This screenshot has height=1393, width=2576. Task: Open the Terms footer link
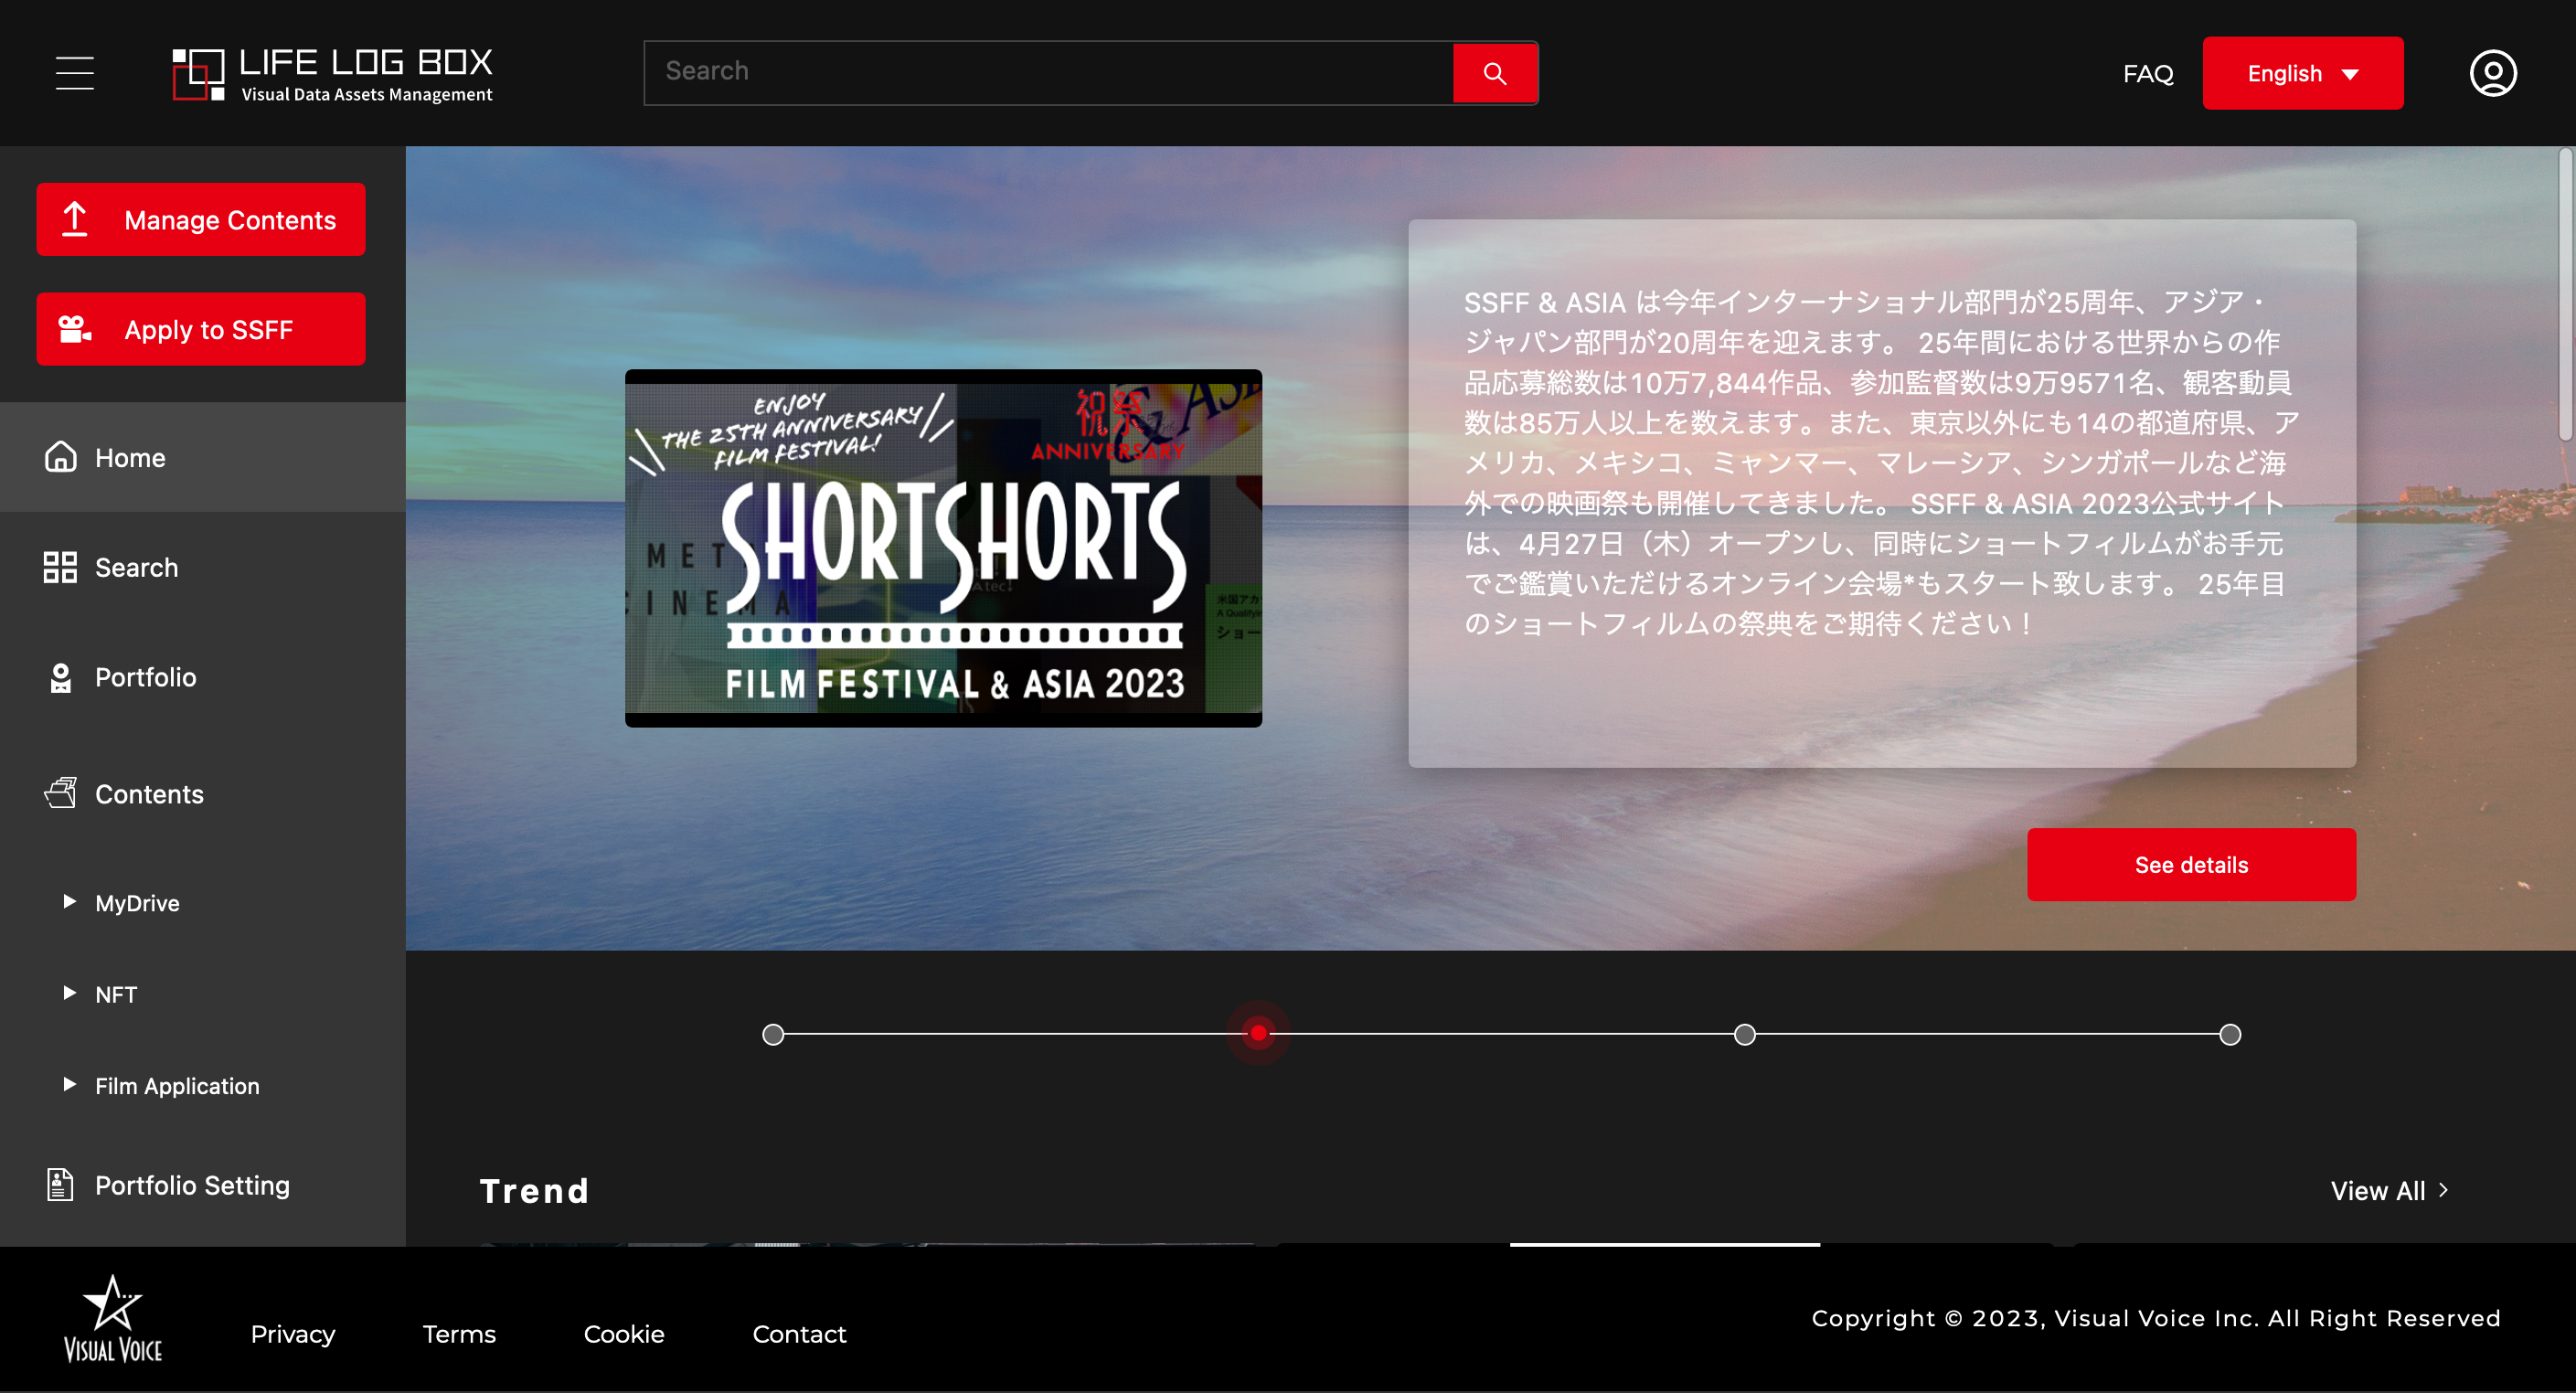[459, 1334]
